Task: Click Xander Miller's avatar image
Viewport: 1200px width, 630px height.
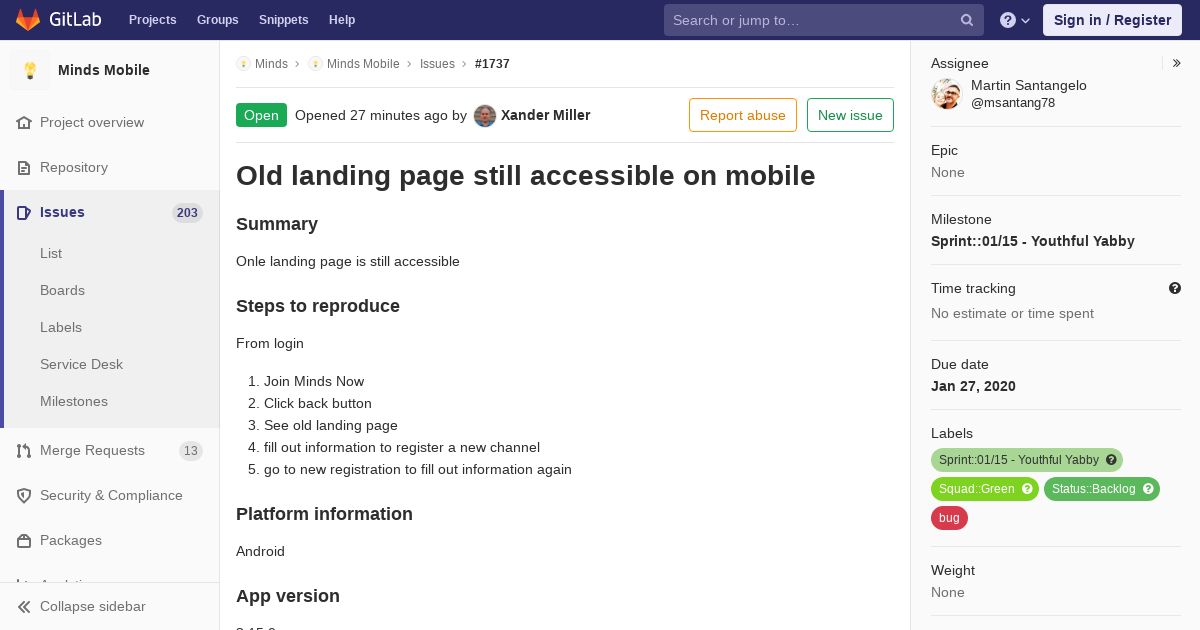Action: [x=485, y=115]
